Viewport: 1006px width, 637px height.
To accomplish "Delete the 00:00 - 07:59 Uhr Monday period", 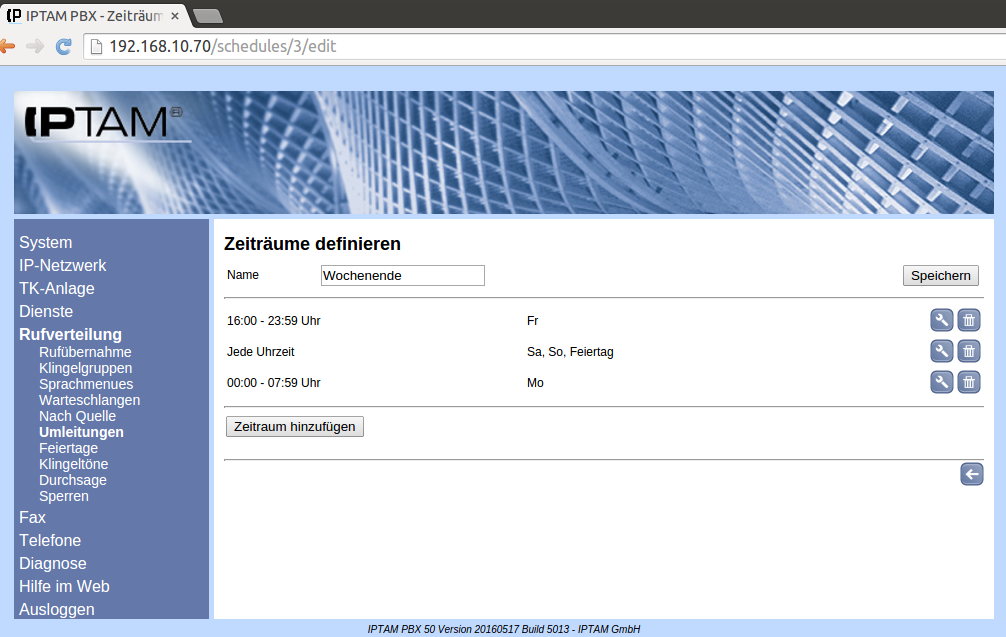I will pos(968,382).
